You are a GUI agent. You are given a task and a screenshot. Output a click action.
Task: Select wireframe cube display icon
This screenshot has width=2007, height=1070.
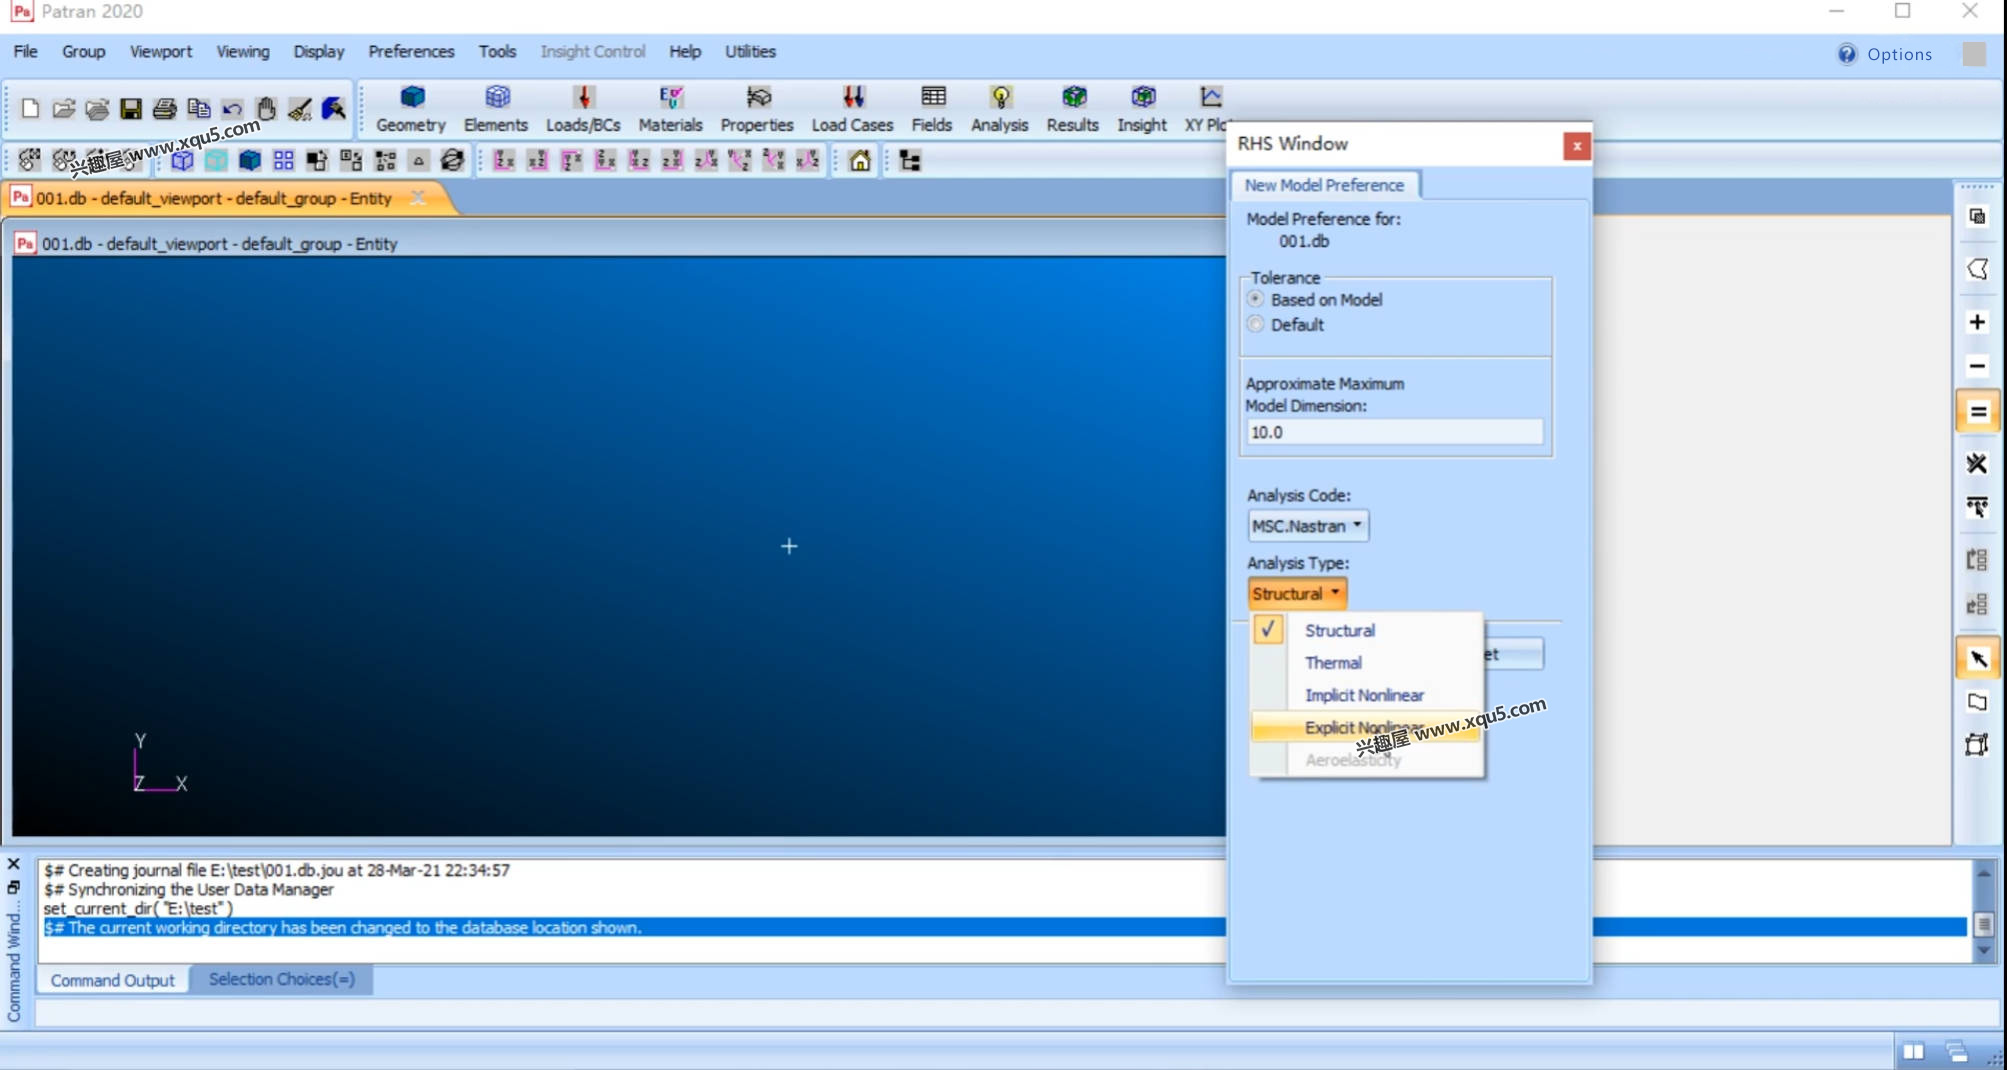pos(182,161)
